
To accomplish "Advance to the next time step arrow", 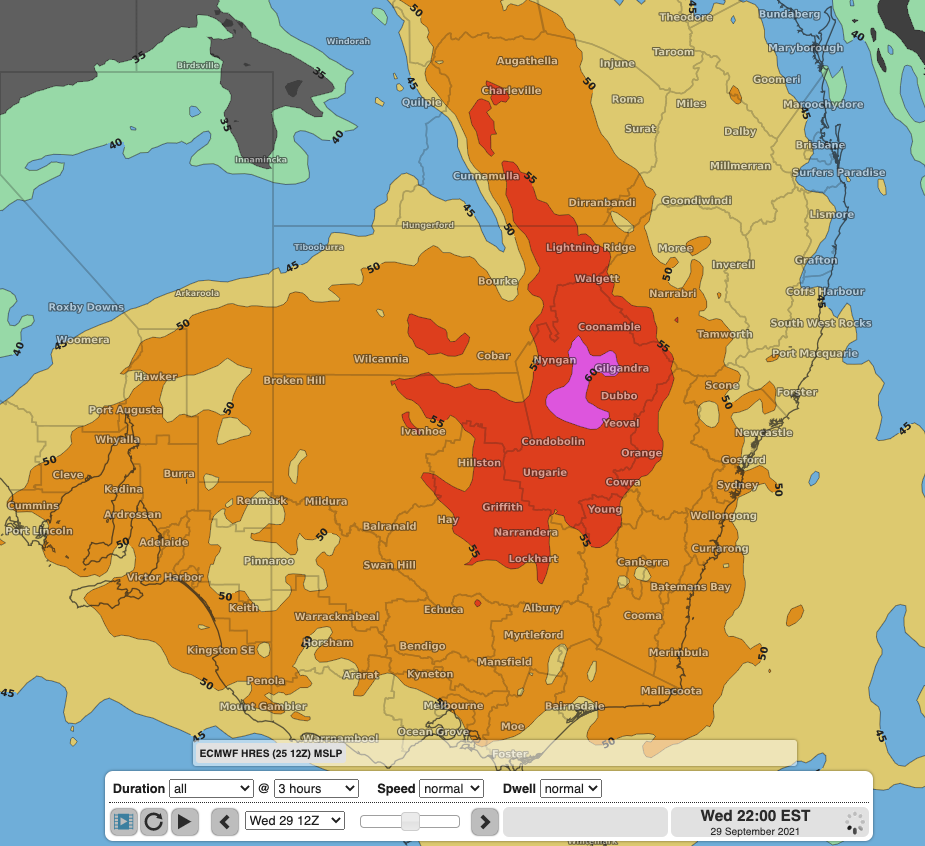I will 485,821.
